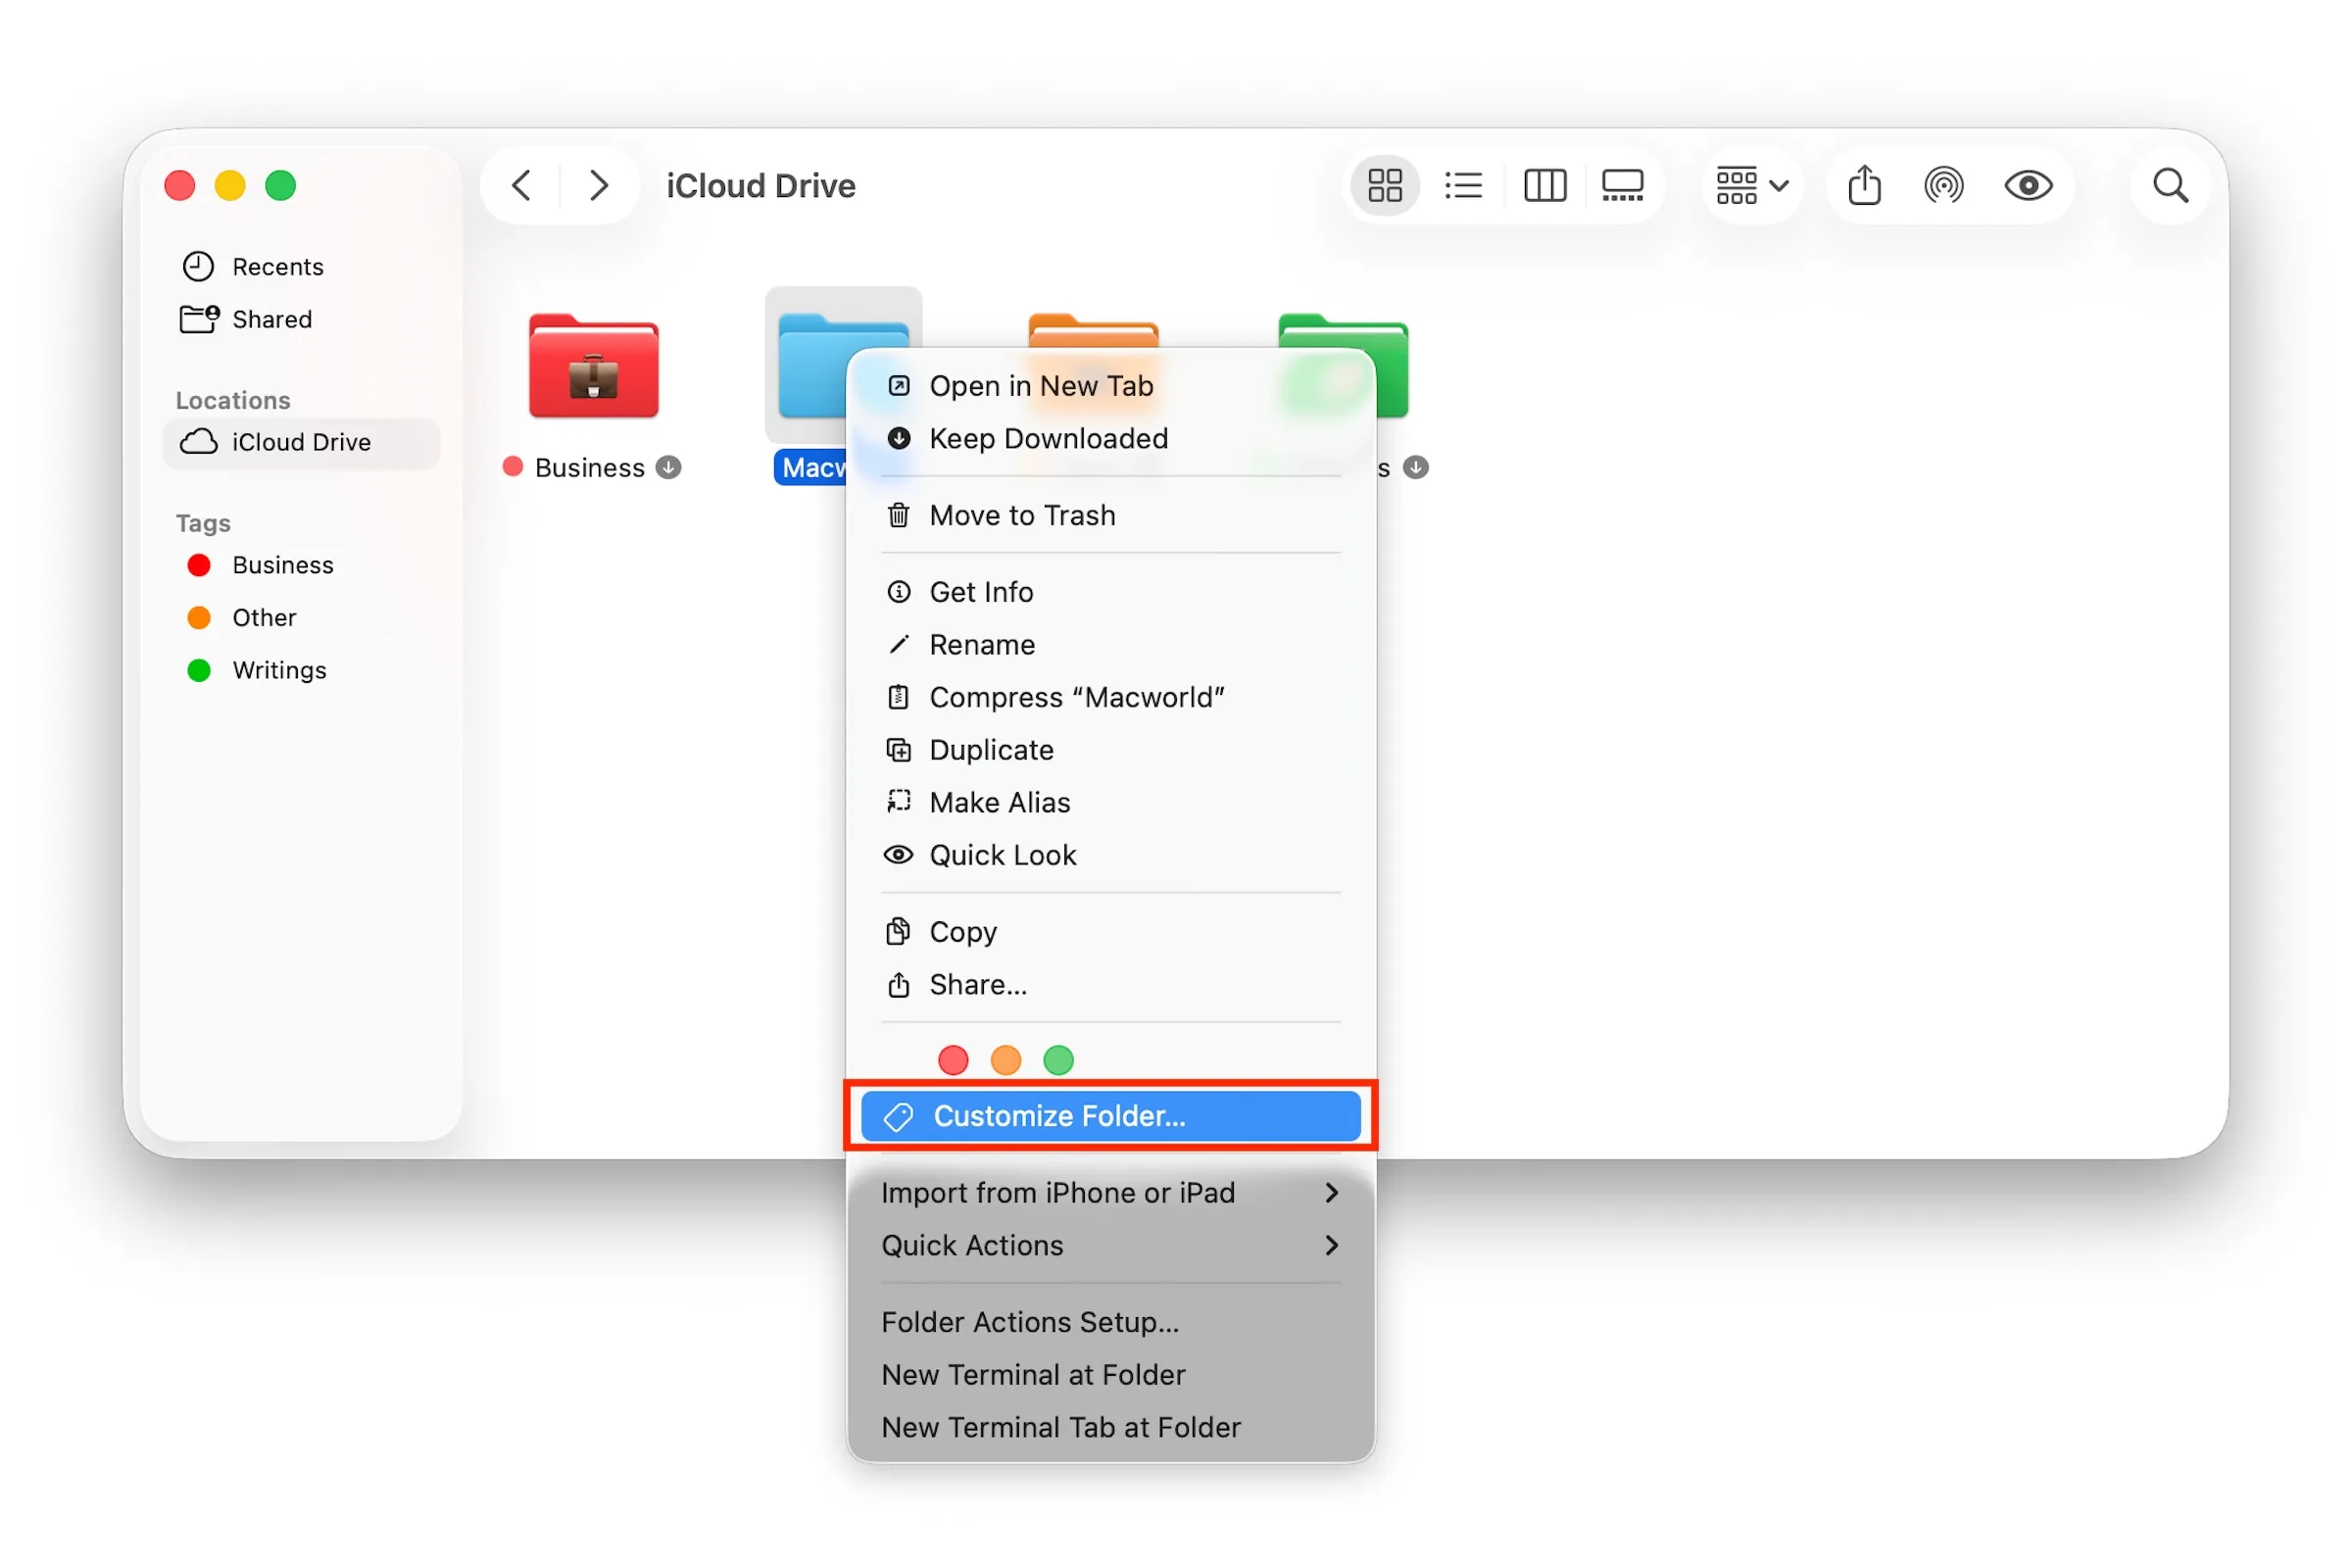2352x1568 pixels.
Task: Switch to list view
Action: coord(1463,185)
